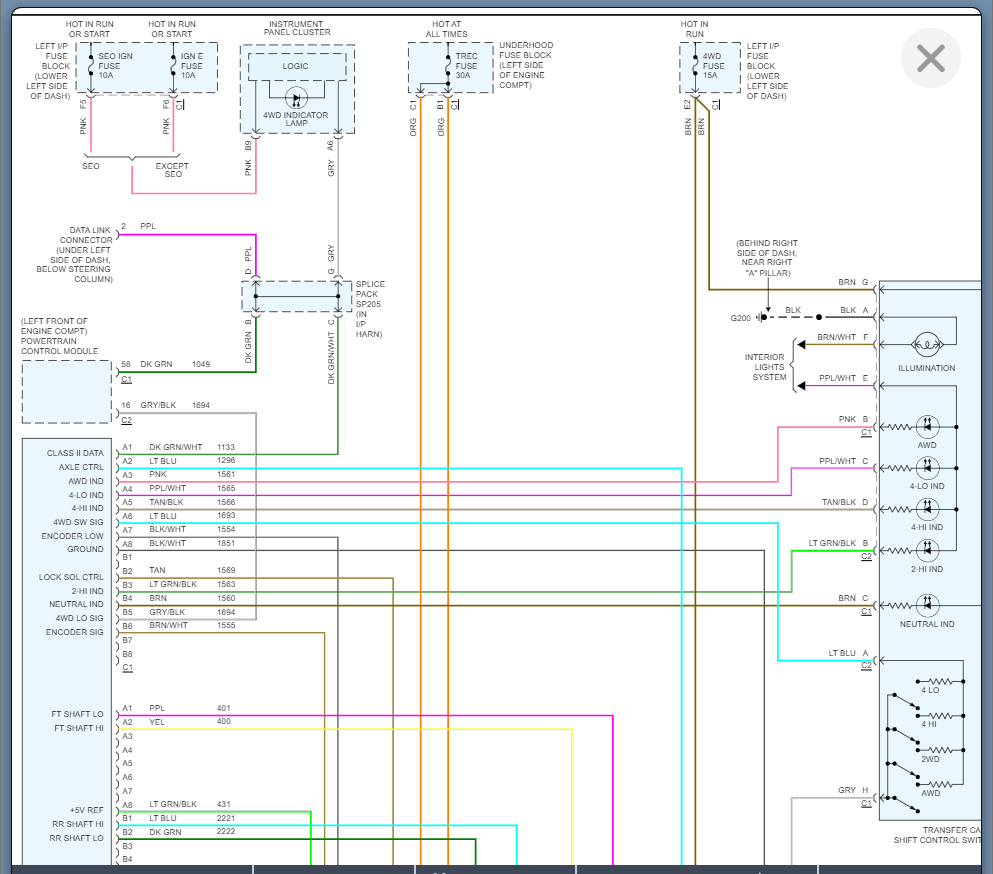Click the LOGIC block in instrument cluster
This screenshot has height=874, width=993.
coord(296,66)
